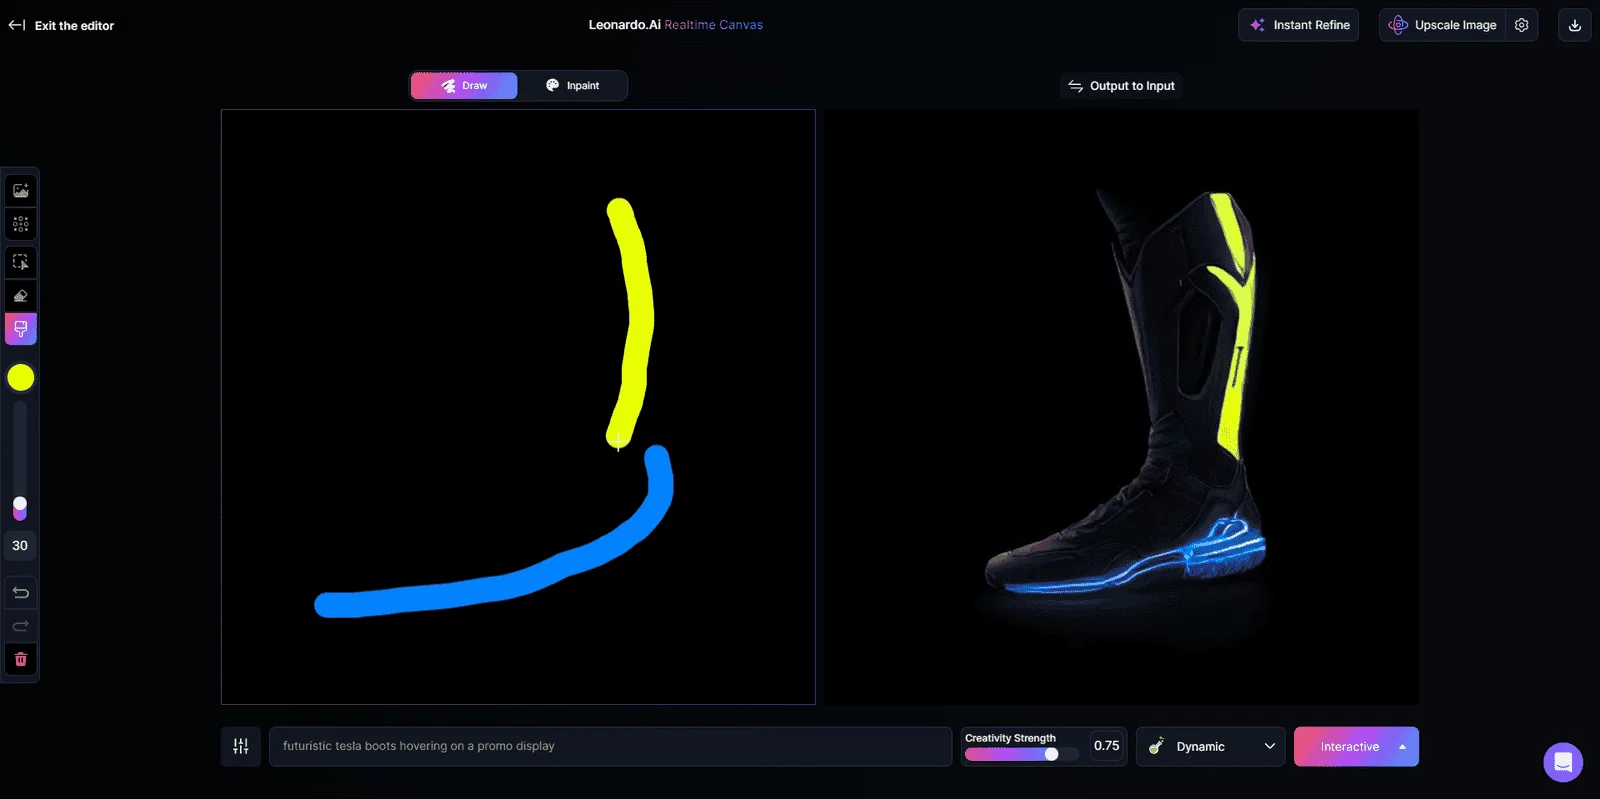Exit the editor via back arrow
Viewport: 1600px width, 799px height.
click(17, 25)
